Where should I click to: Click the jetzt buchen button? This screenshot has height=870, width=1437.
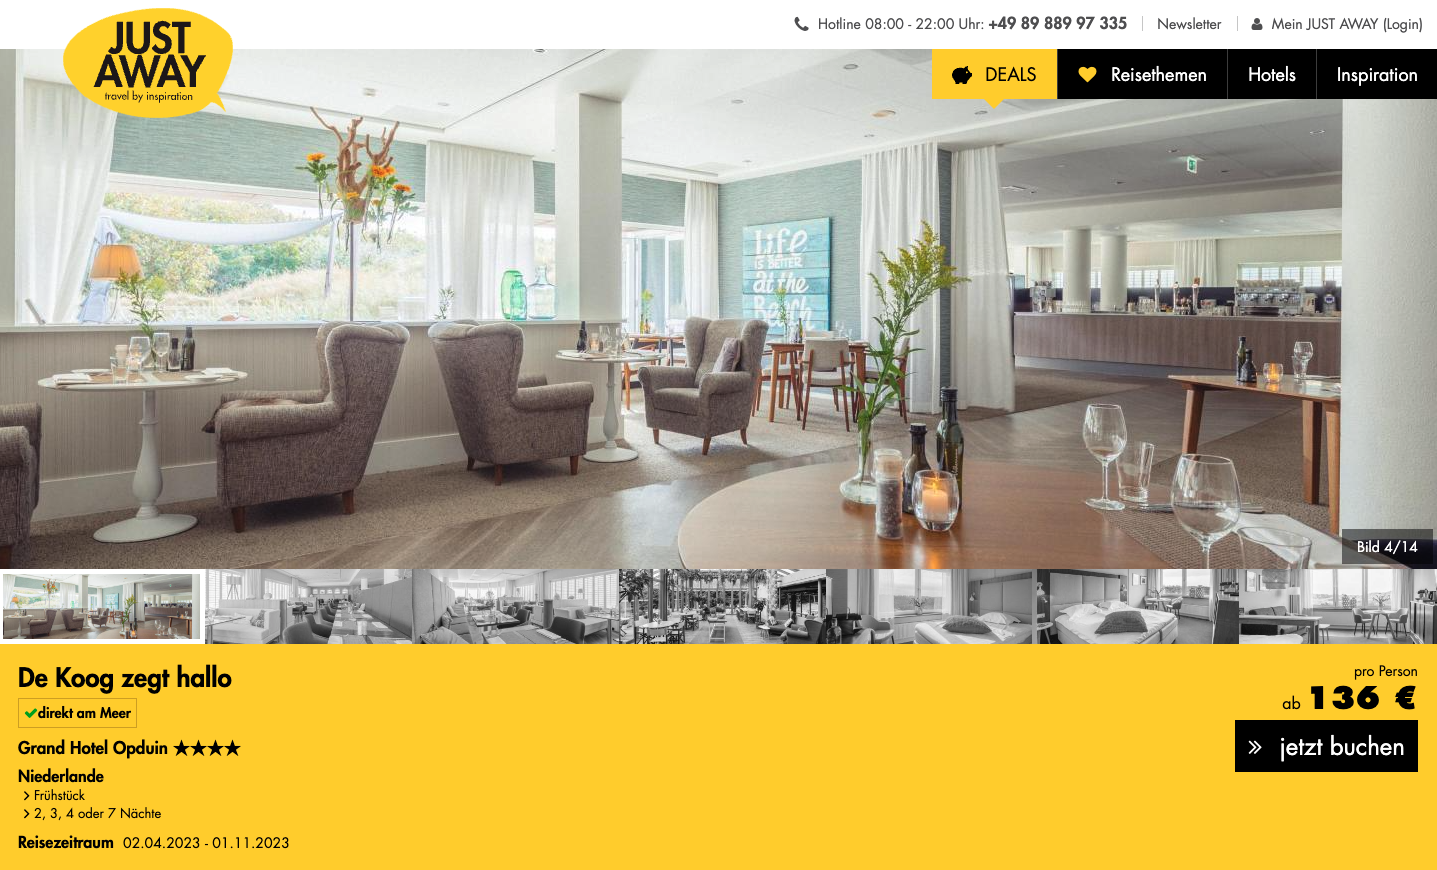(1326, 746)
